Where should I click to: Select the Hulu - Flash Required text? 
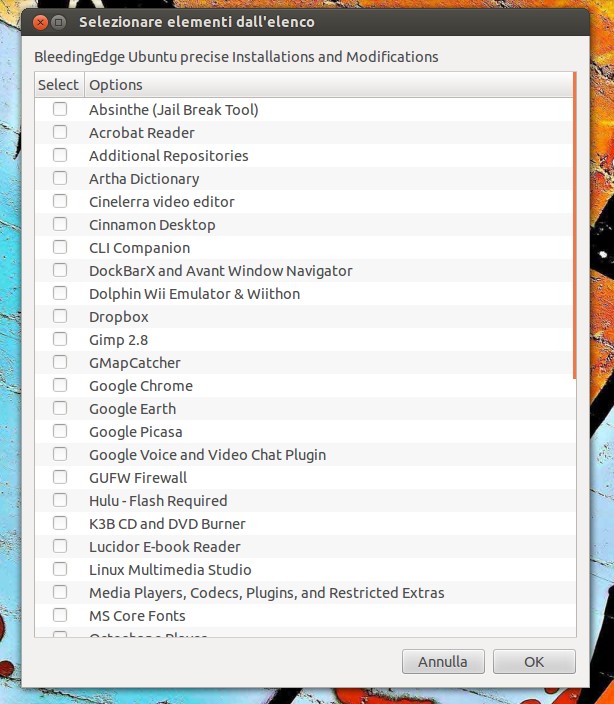tap(158, 501)
